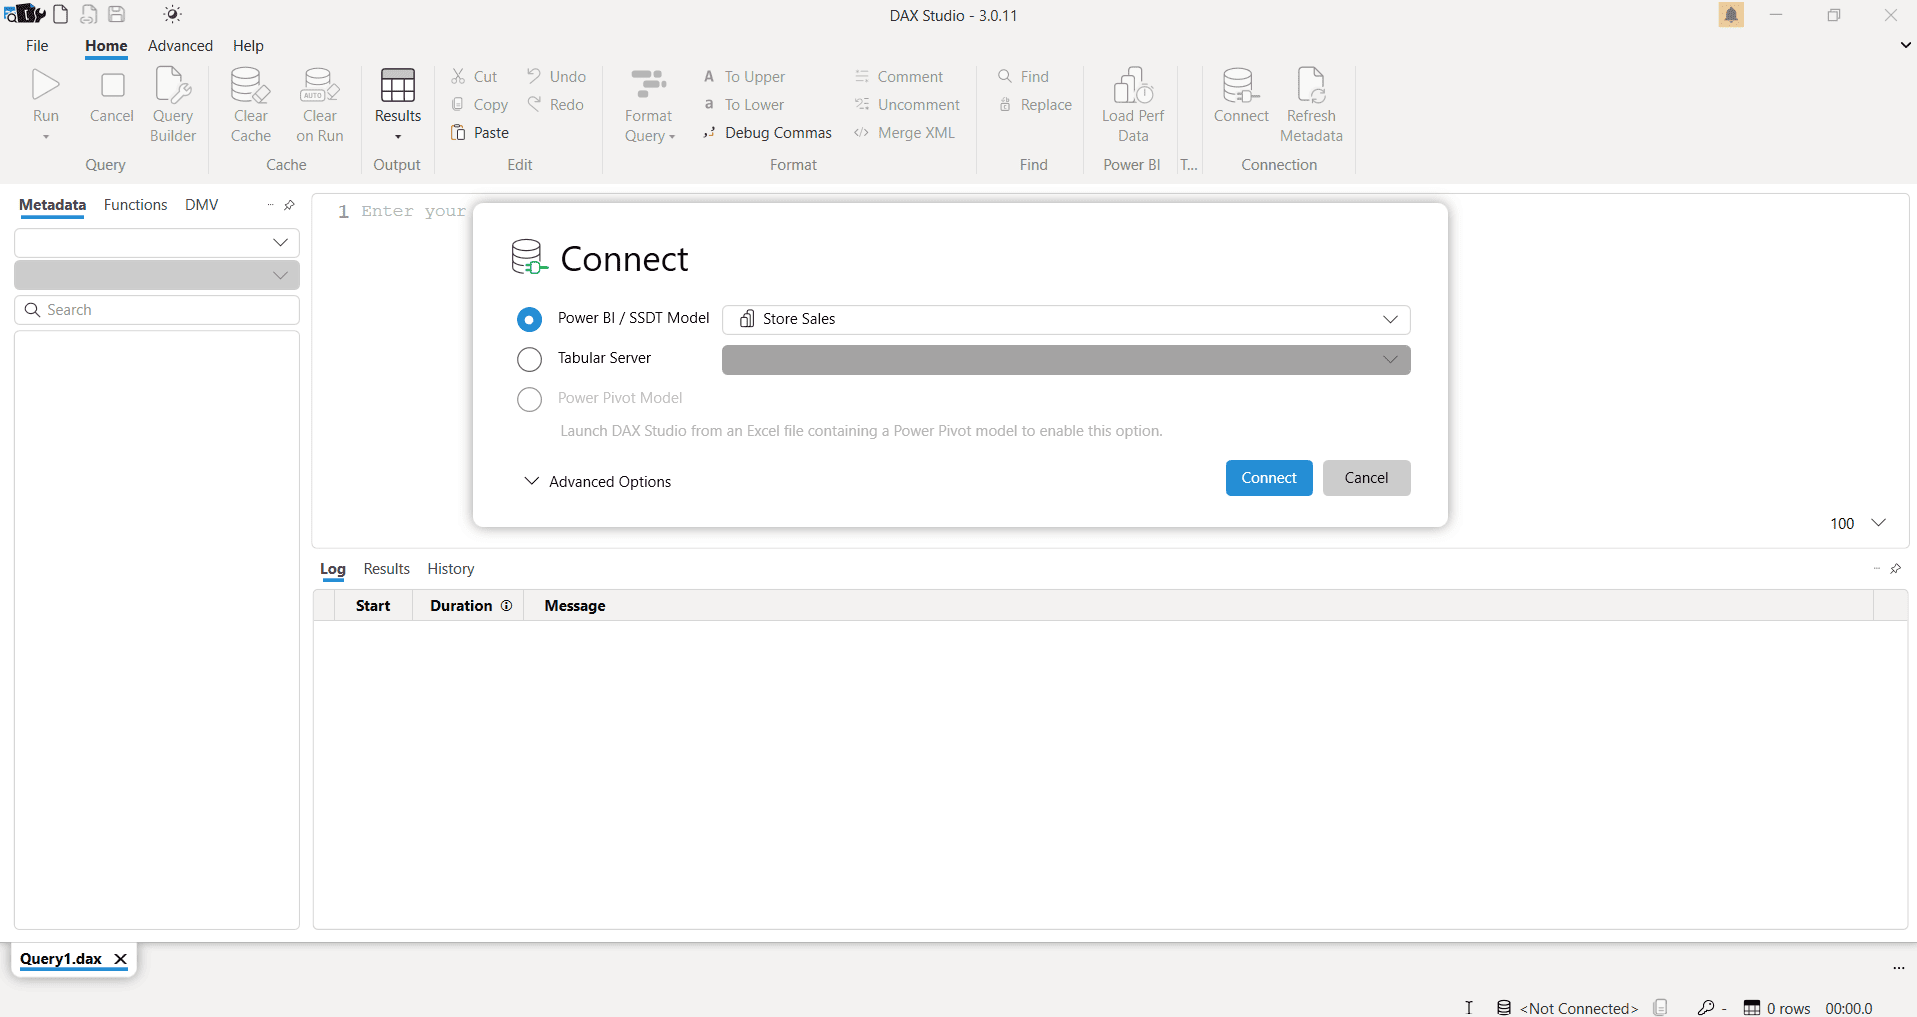Open Find from the ribbon

click(1023, 76)
